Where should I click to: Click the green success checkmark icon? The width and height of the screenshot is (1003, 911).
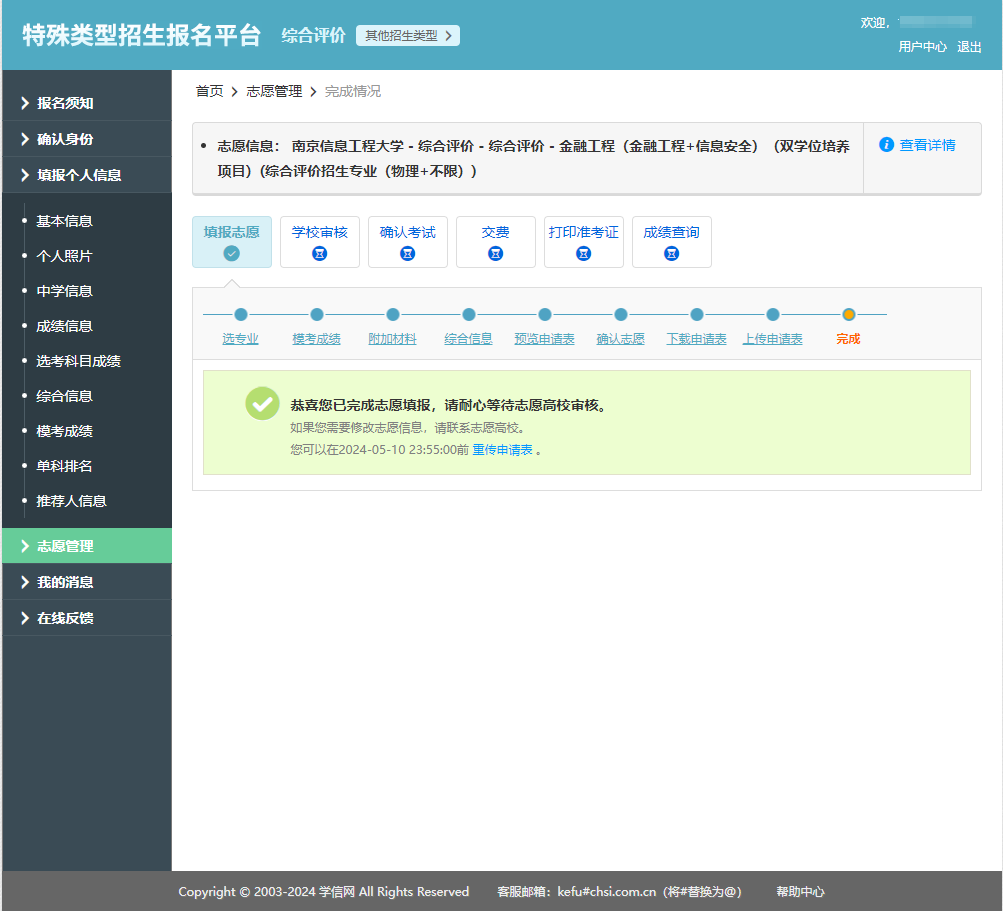pyautogui.click(x=262, y=404)
